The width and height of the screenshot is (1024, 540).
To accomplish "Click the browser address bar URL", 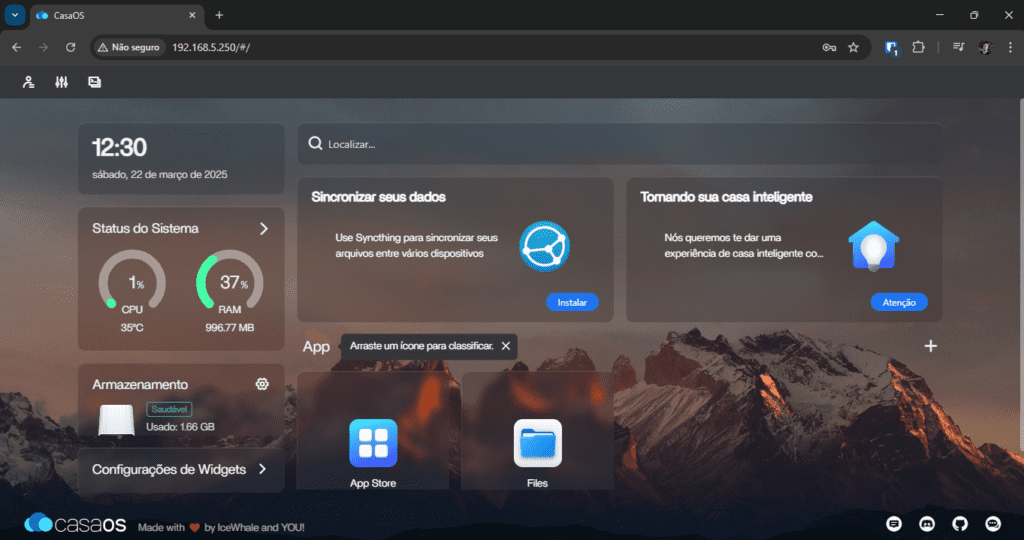I will click(x=211, y=47).
